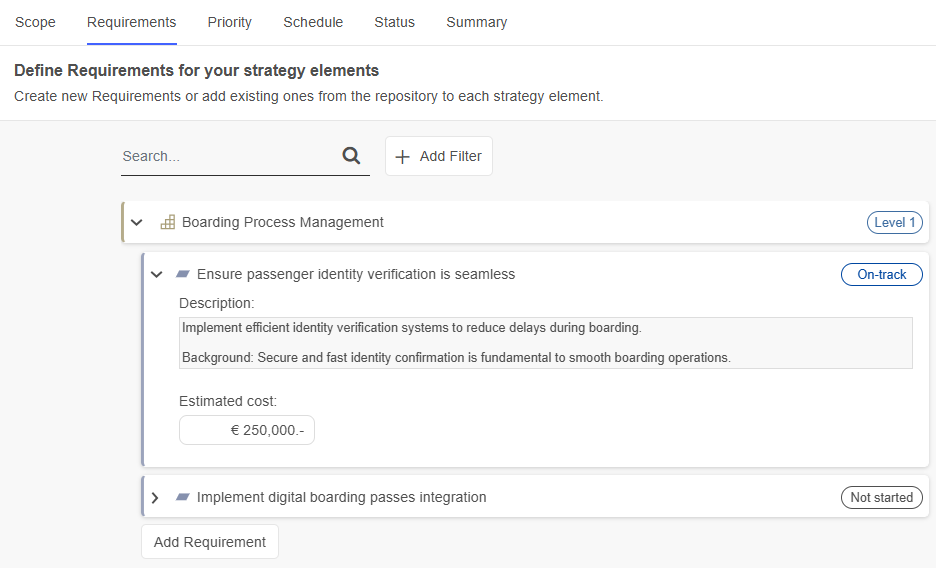The height and width of the screenshot is (568, 936).
Task: Go to the Schedule tab
Action: [313, 22]
